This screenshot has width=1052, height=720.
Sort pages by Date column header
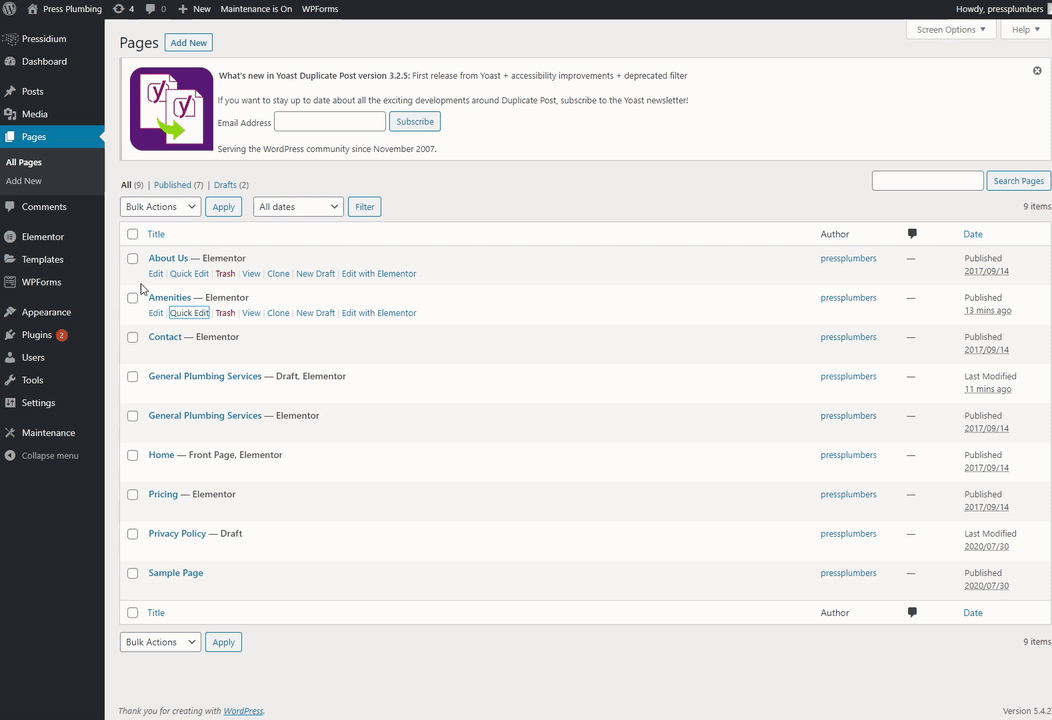coord(973,234)
